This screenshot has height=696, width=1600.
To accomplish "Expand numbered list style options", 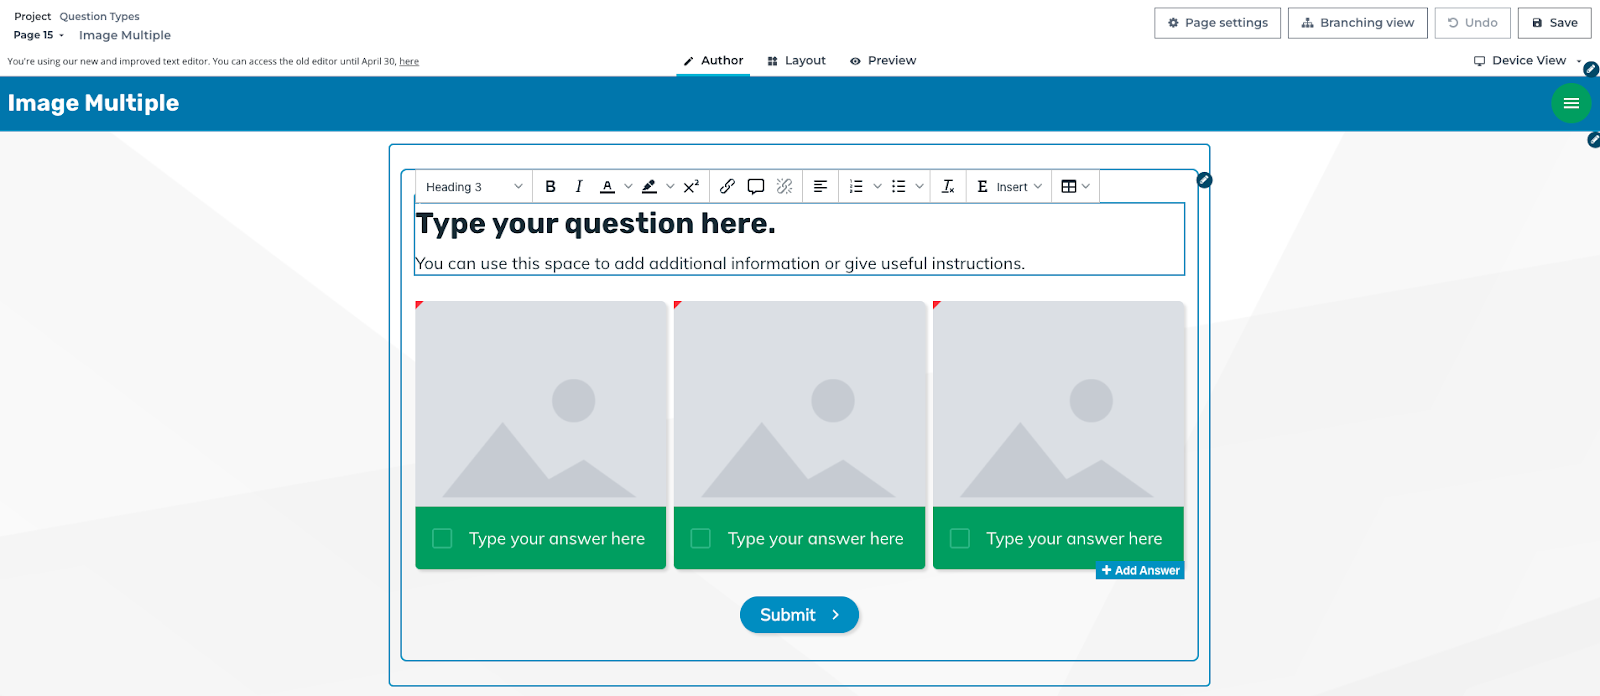I will pos(877,187).
